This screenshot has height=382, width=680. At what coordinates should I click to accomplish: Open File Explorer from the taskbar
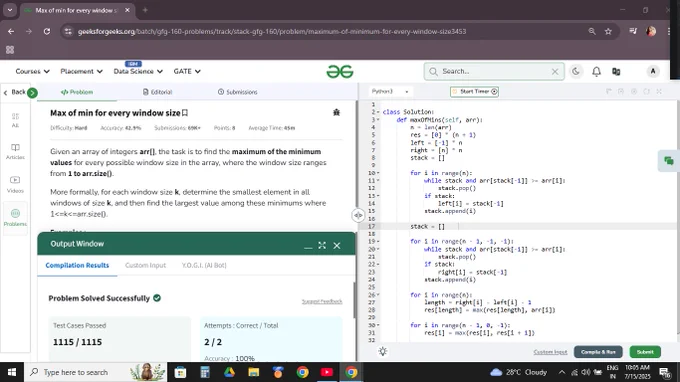[x=254, y=372]
